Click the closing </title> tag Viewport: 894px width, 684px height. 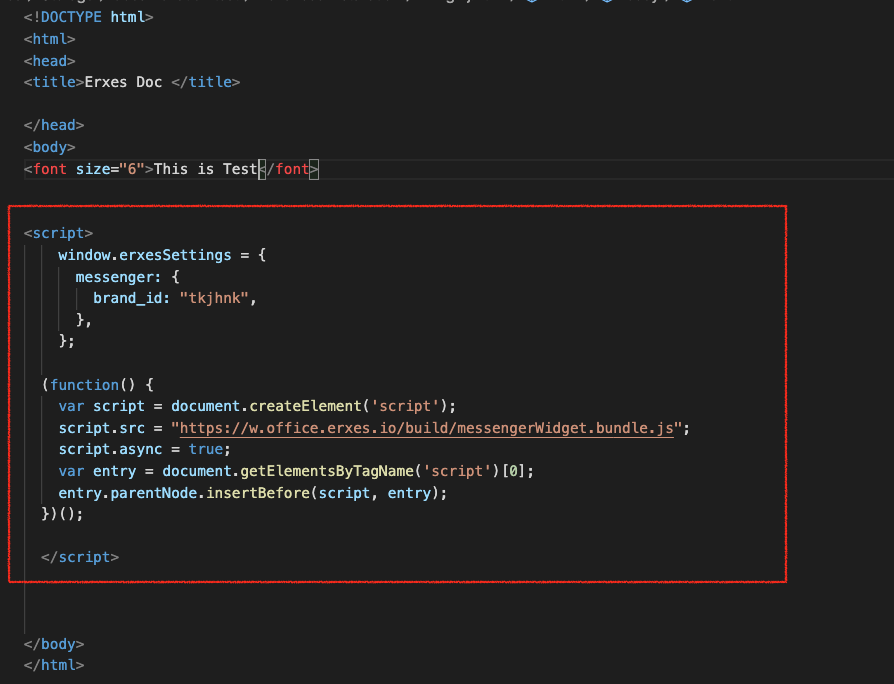tap(206, 82)
